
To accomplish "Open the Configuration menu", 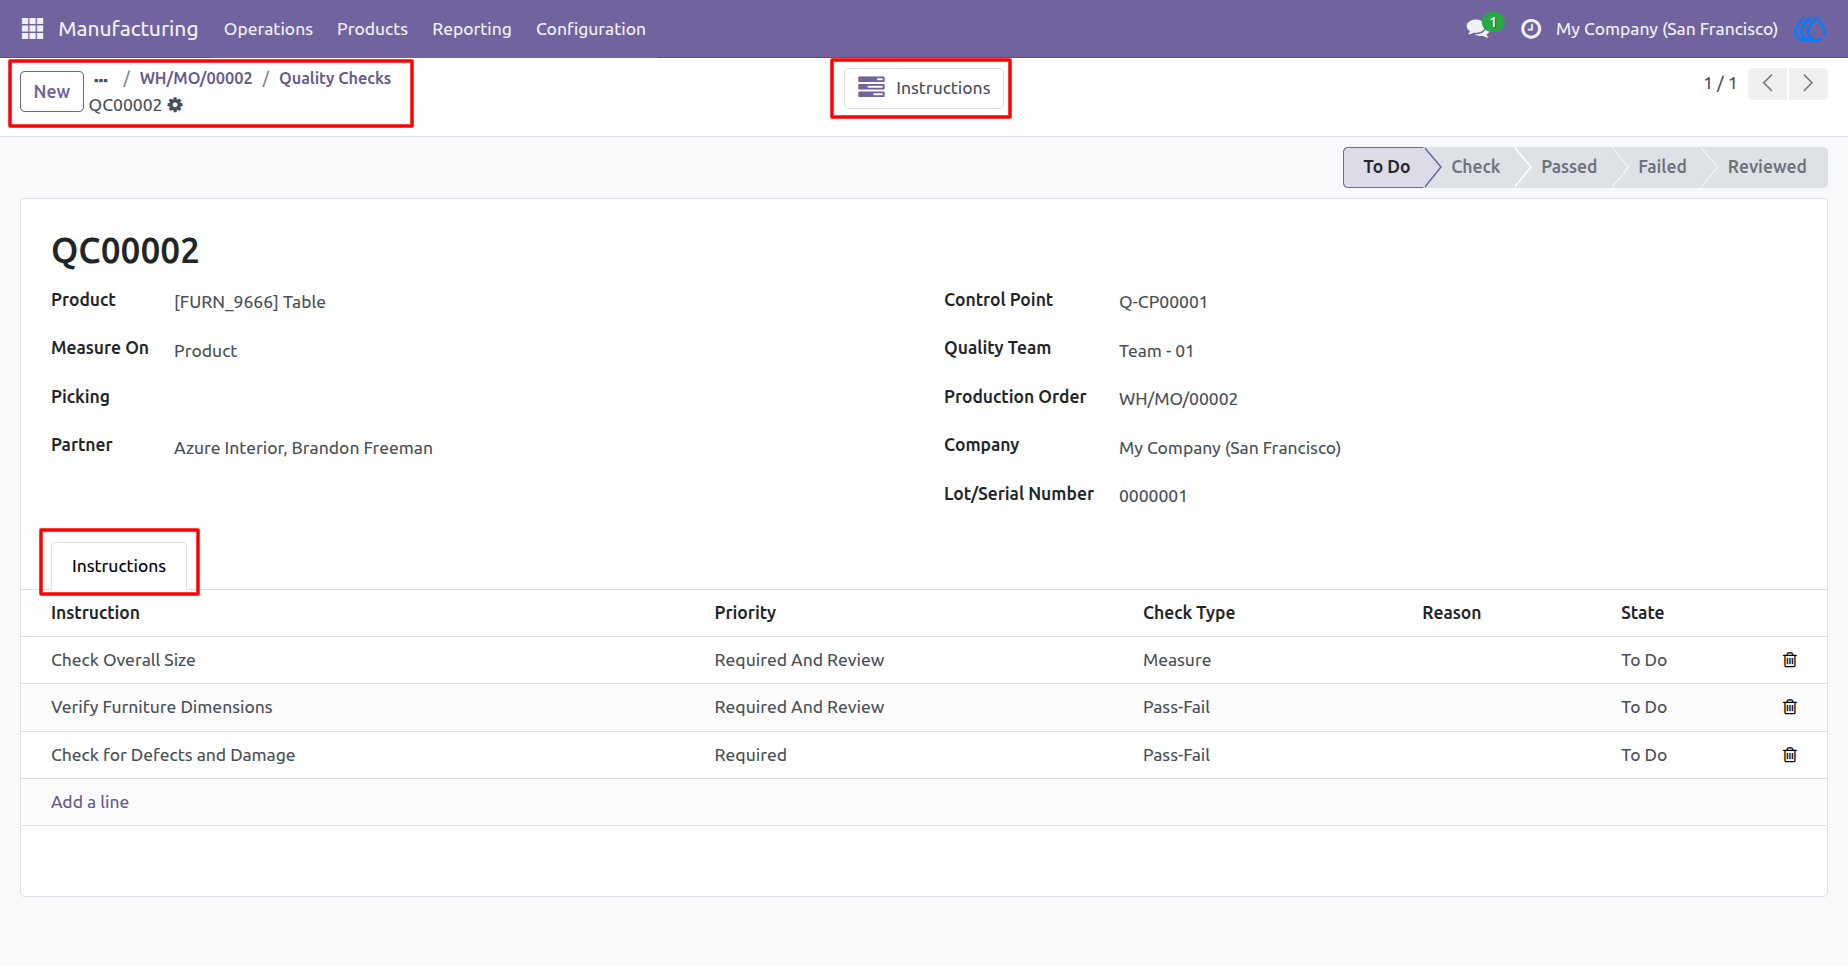I will point(591,29).
